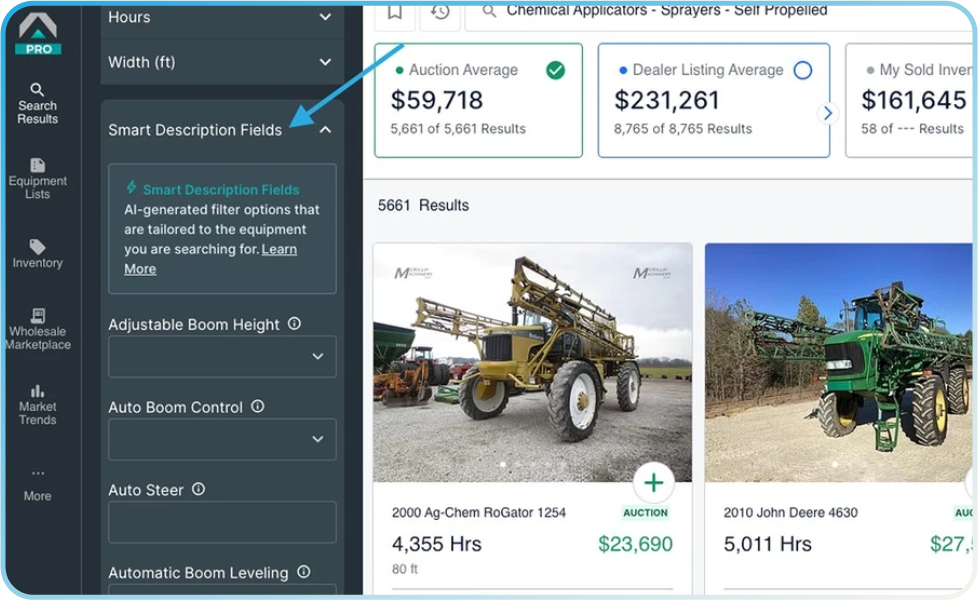Image resolution: width=978 pixels, height=600 pixels.
Task: Collapse Smart Description Fields section
Action: coord(325,130)
